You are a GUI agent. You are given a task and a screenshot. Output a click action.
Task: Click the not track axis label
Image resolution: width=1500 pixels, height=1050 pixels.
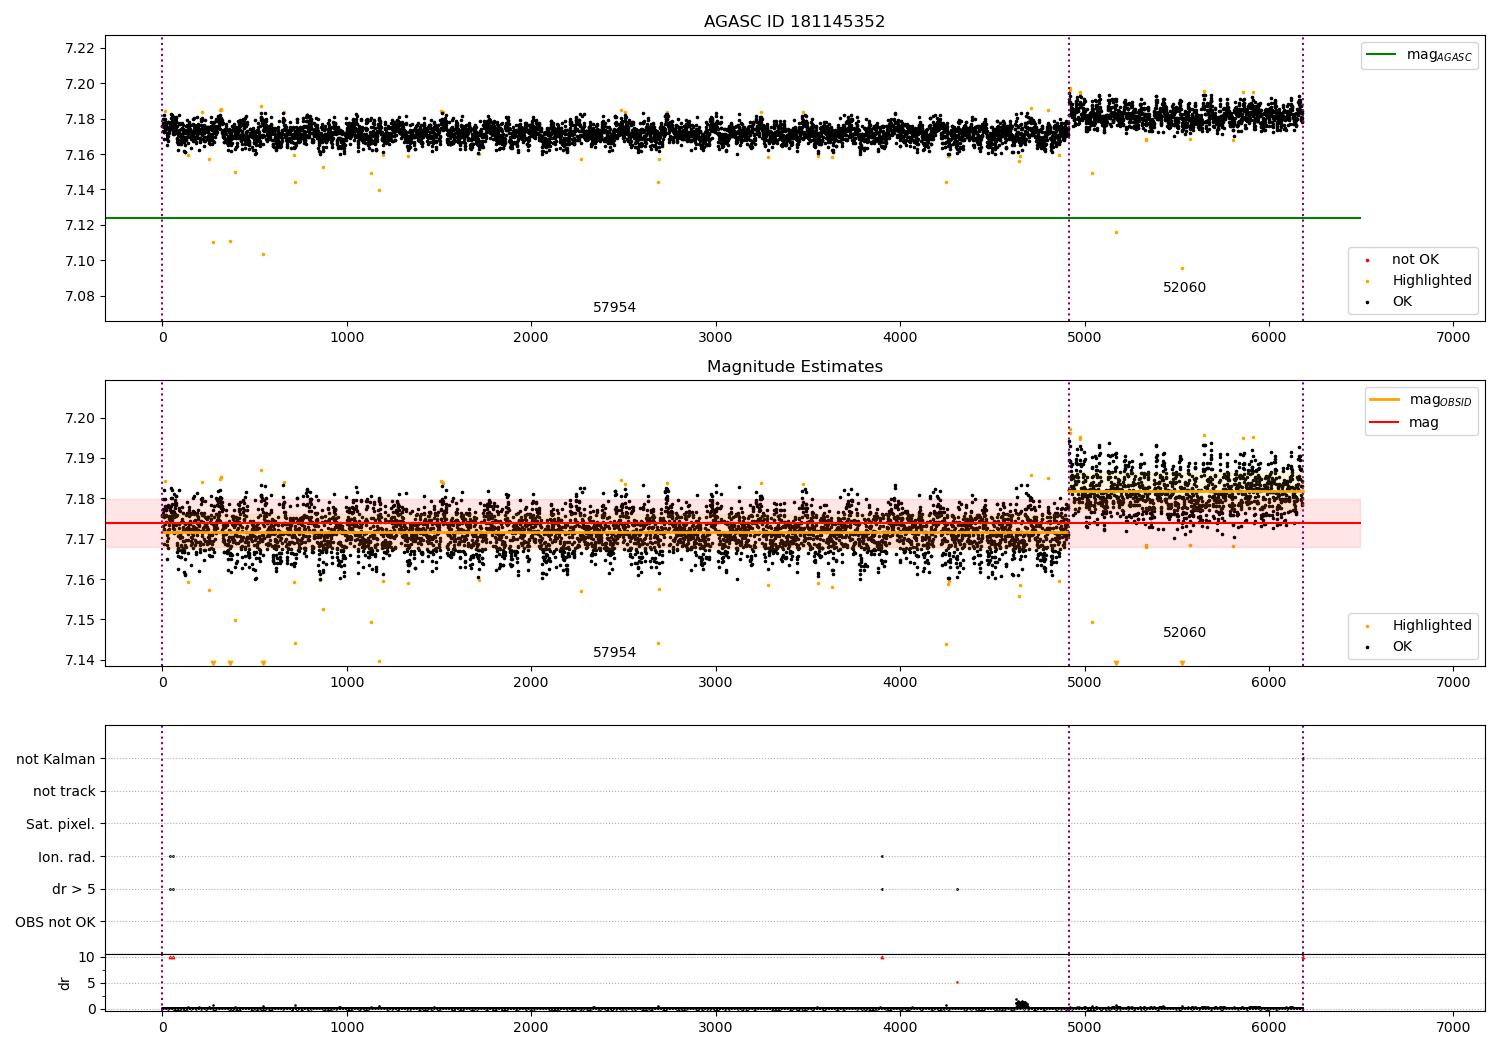pyautogui.click(x=64, y=791)
